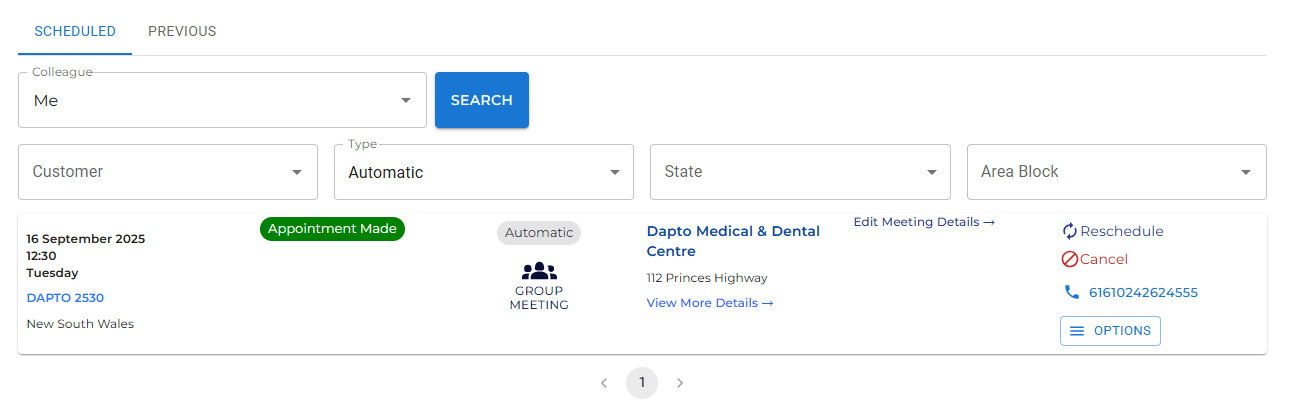Click the Appointment Made status badge
The height and width of the screenshot is (407, 1295).
(332, 229)
